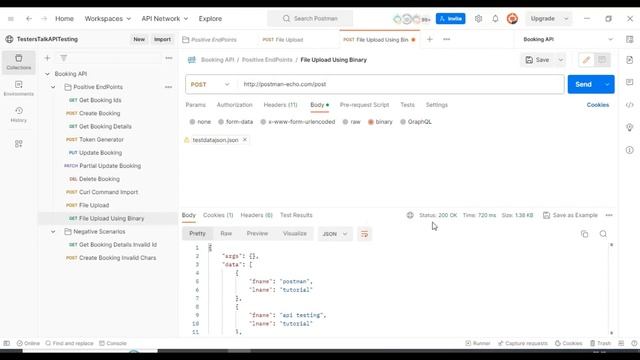
Task: Change the POST method dropdown
Action: (x=210, y=84)
